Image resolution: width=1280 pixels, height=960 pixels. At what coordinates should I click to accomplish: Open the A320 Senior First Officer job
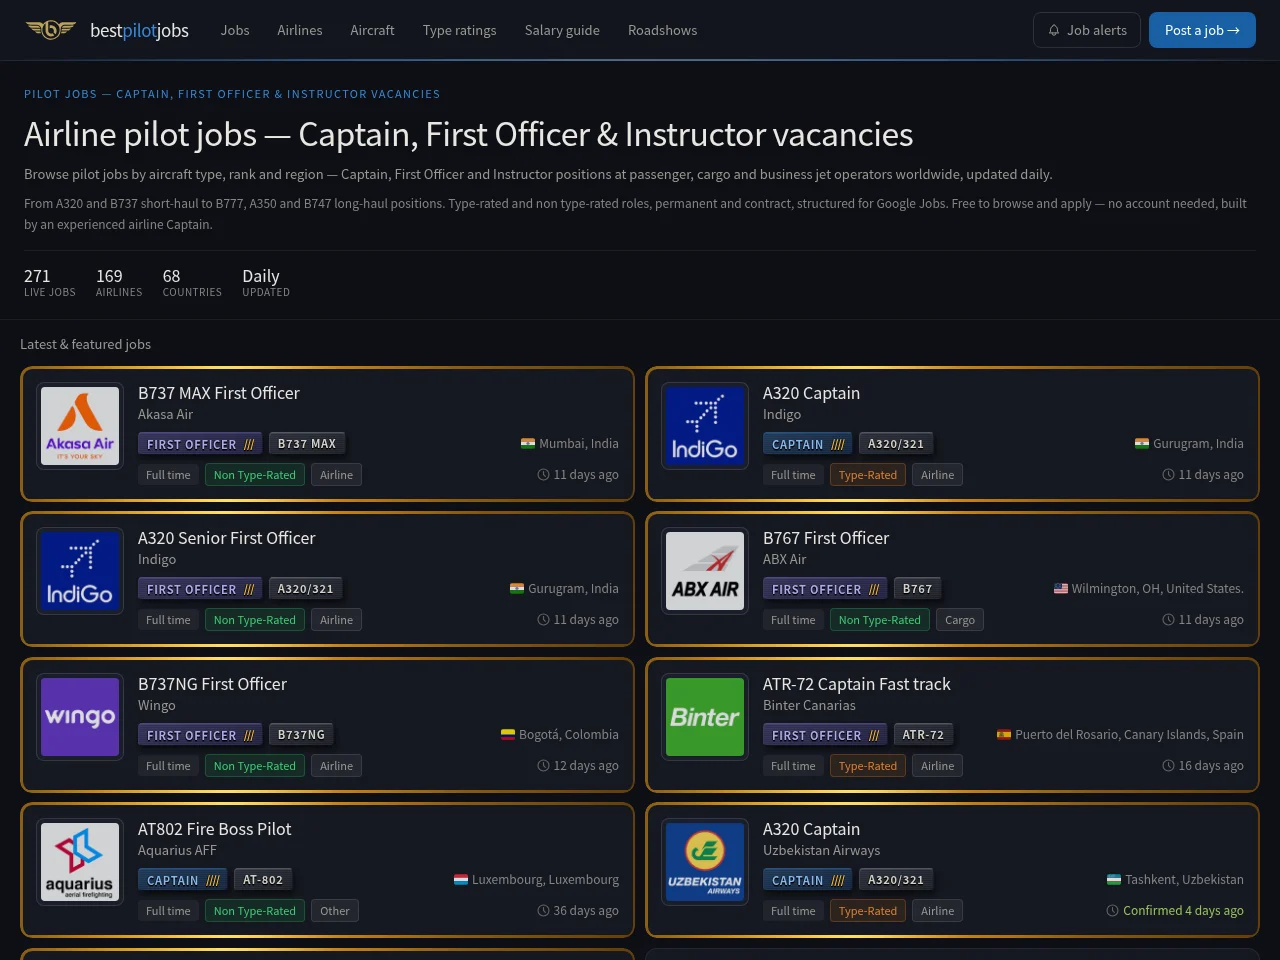point(227,538)
